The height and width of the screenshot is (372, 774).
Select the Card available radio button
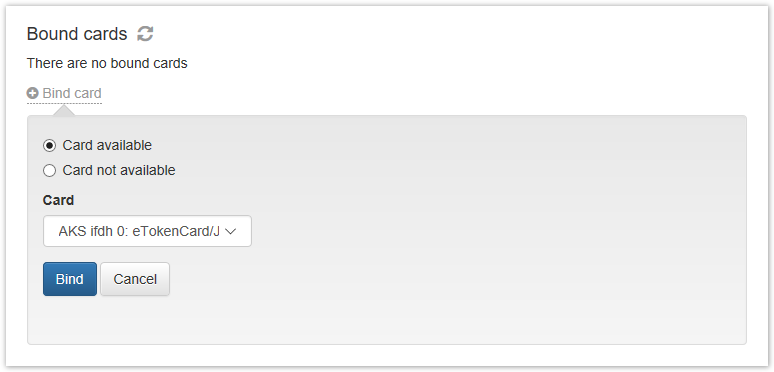(x=49, y=146)
